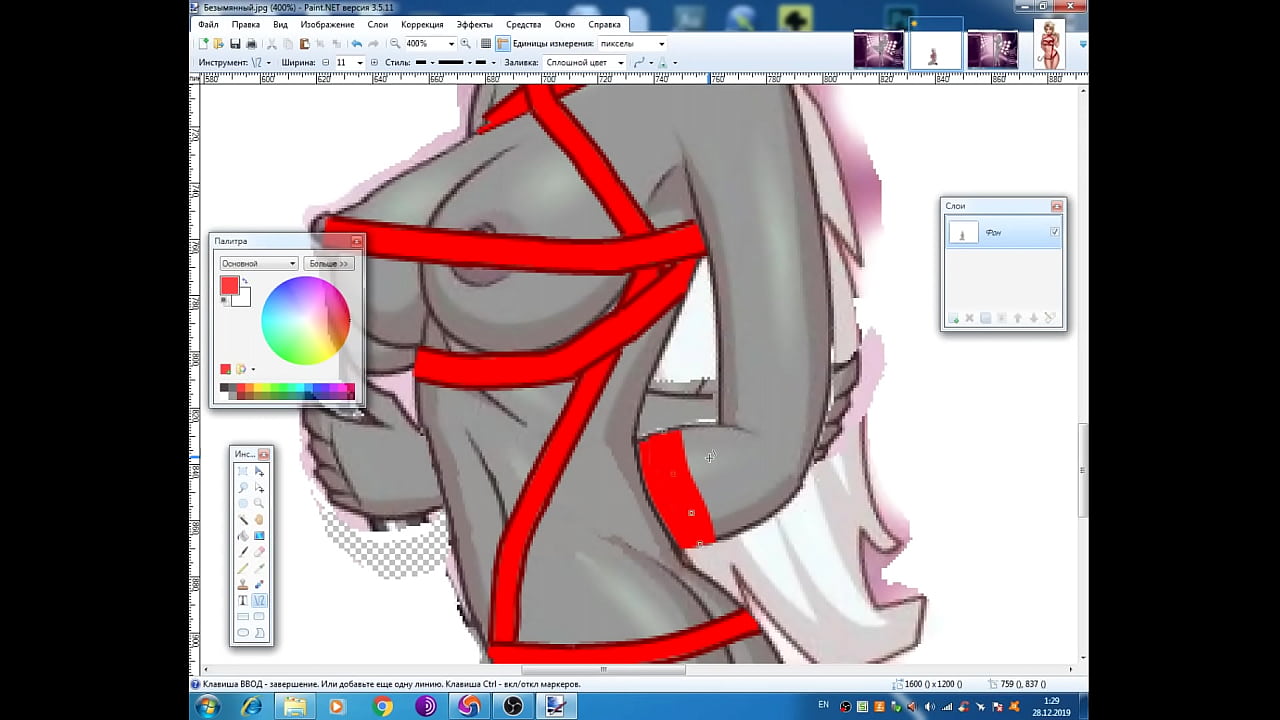Toggle visibility checkbox of the Фон layer
Screen dimensions: 1280x720
pos(1054,232)
